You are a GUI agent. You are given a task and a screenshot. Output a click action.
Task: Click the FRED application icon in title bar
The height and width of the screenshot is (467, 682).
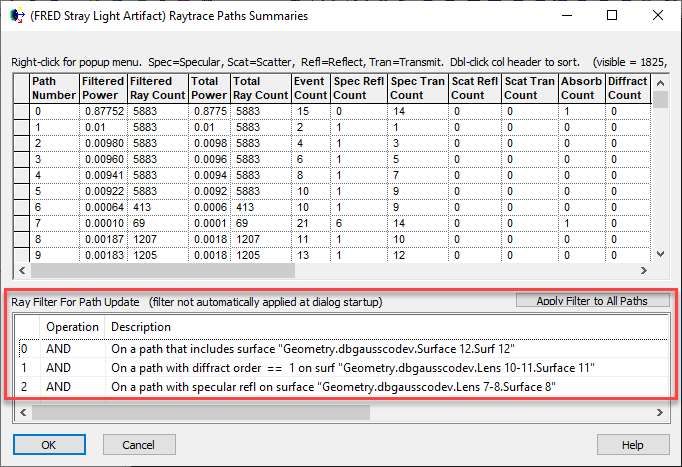click(17, 16)
